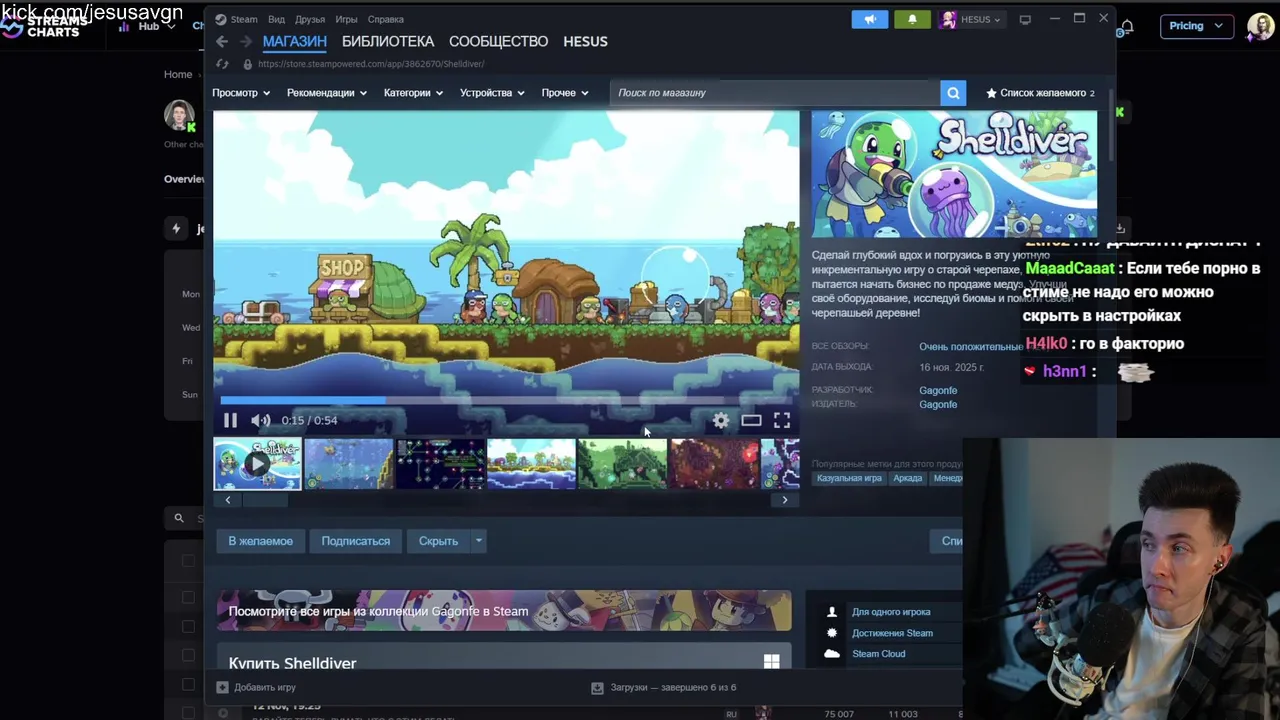The height and width of the screenshot is (720, 1280).
Task: Open the HESUS account dropdown
Action: tap(970, 19)
